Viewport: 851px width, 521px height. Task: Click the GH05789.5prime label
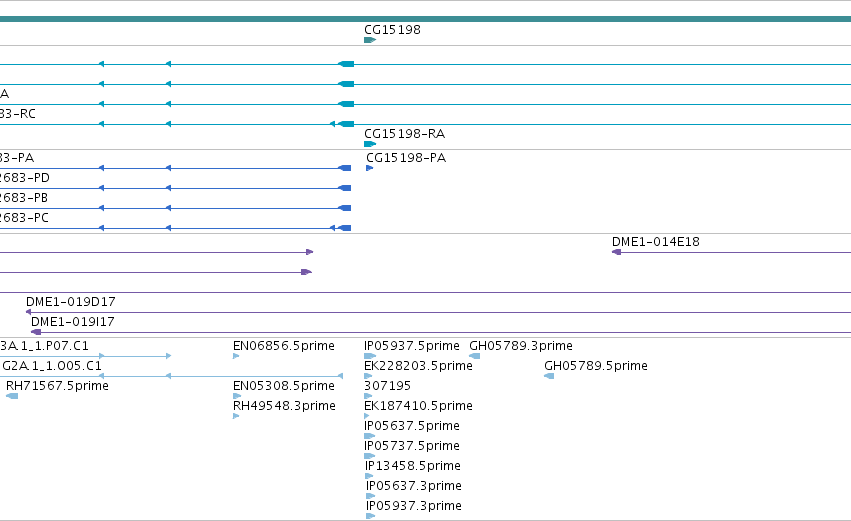[596, 366]
